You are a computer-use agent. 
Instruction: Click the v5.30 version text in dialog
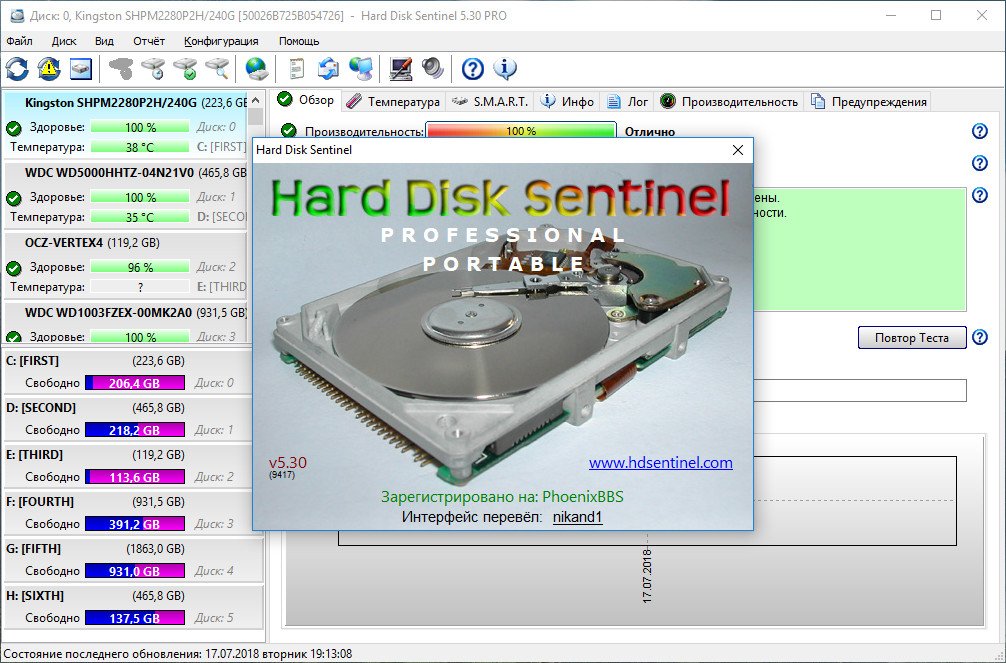[287, 463]
